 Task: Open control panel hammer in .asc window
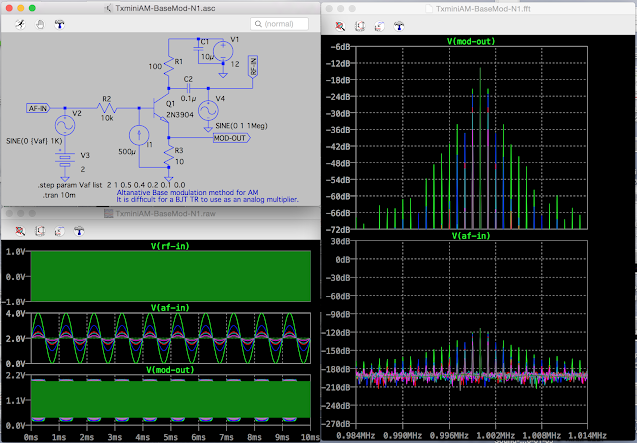pos(59,24)
